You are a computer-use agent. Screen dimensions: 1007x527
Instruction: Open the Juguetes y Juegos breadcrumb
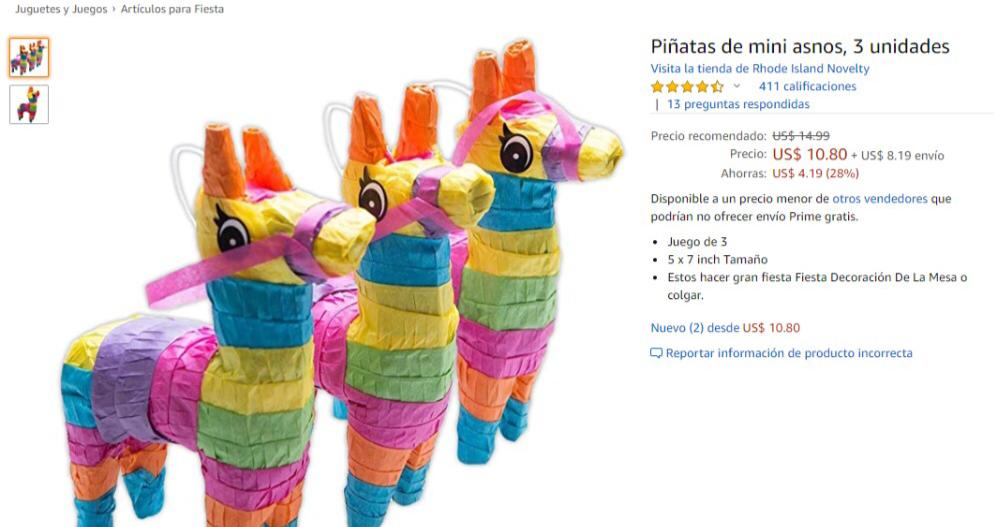pos(61,9)
